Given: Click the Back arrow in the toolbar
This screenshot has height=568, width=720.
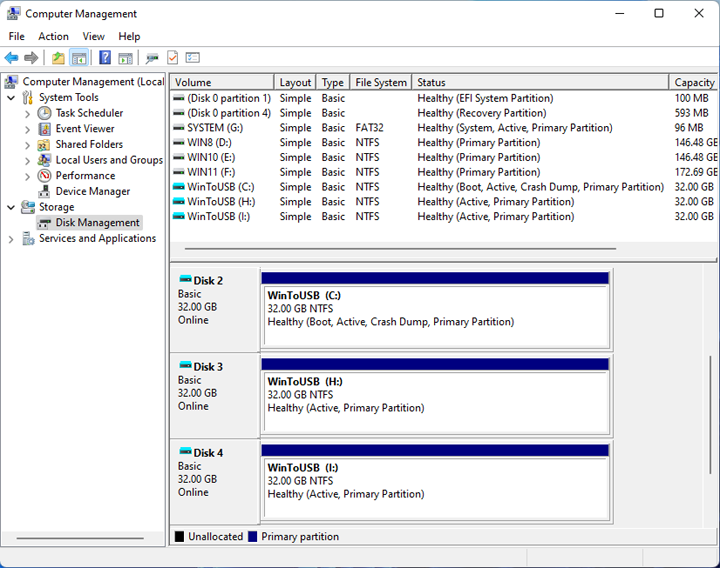Looking at the screenshot, I should point(11,58).
